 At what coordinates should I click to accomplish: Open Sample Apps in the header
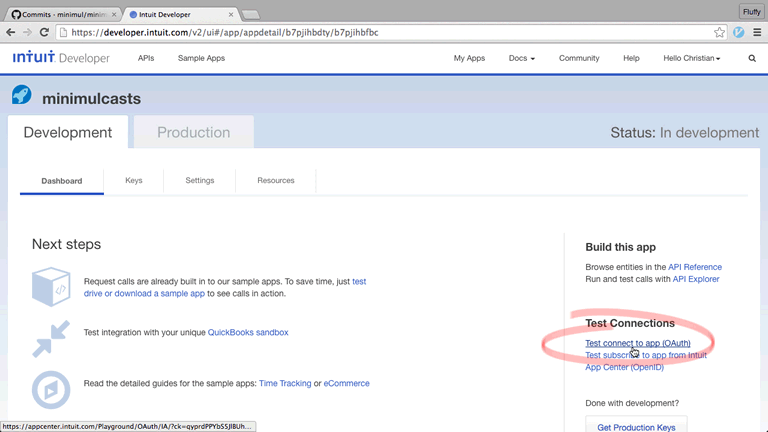point(201,58)
